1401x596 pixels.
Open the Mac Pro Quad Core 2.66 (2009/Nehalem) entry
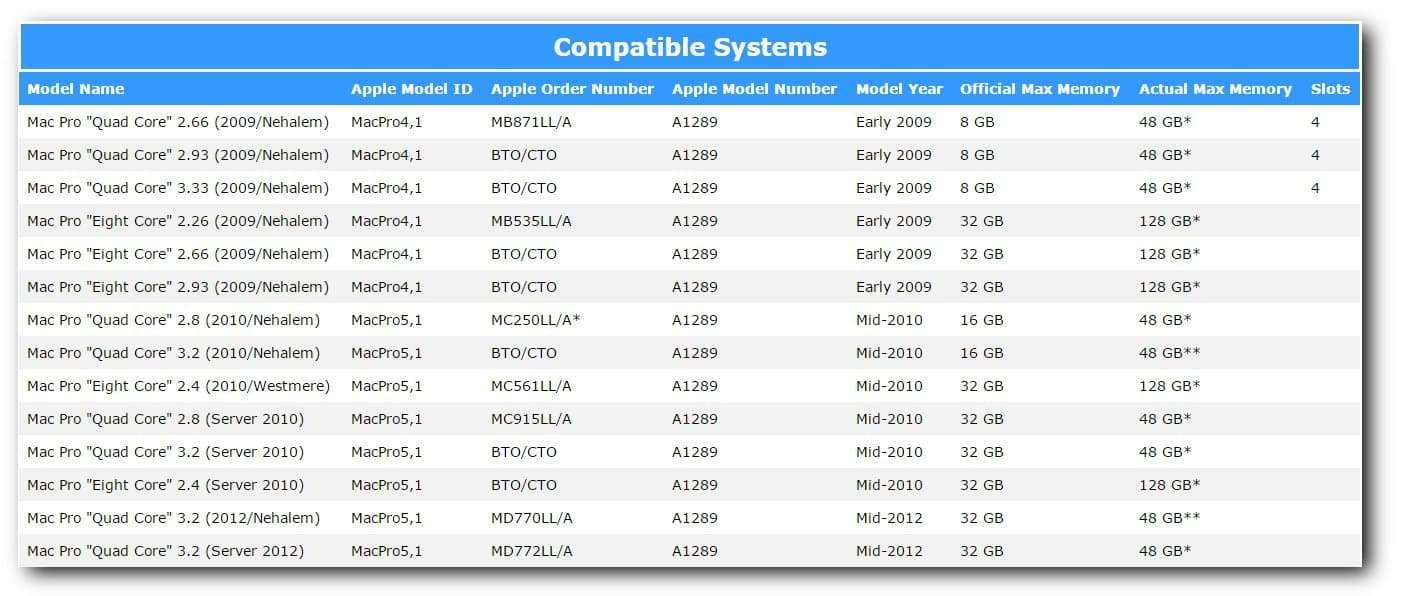coord(178,122)
